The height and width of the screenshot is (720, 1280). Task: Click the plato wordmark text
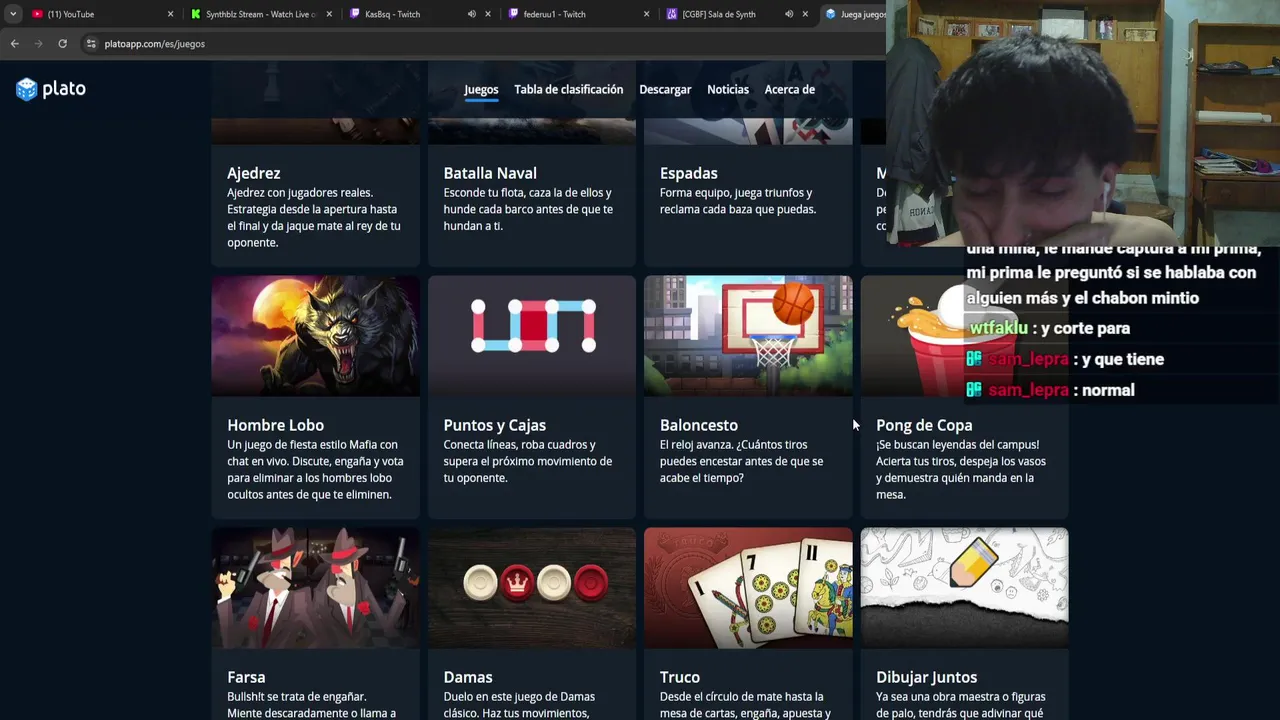64,89
